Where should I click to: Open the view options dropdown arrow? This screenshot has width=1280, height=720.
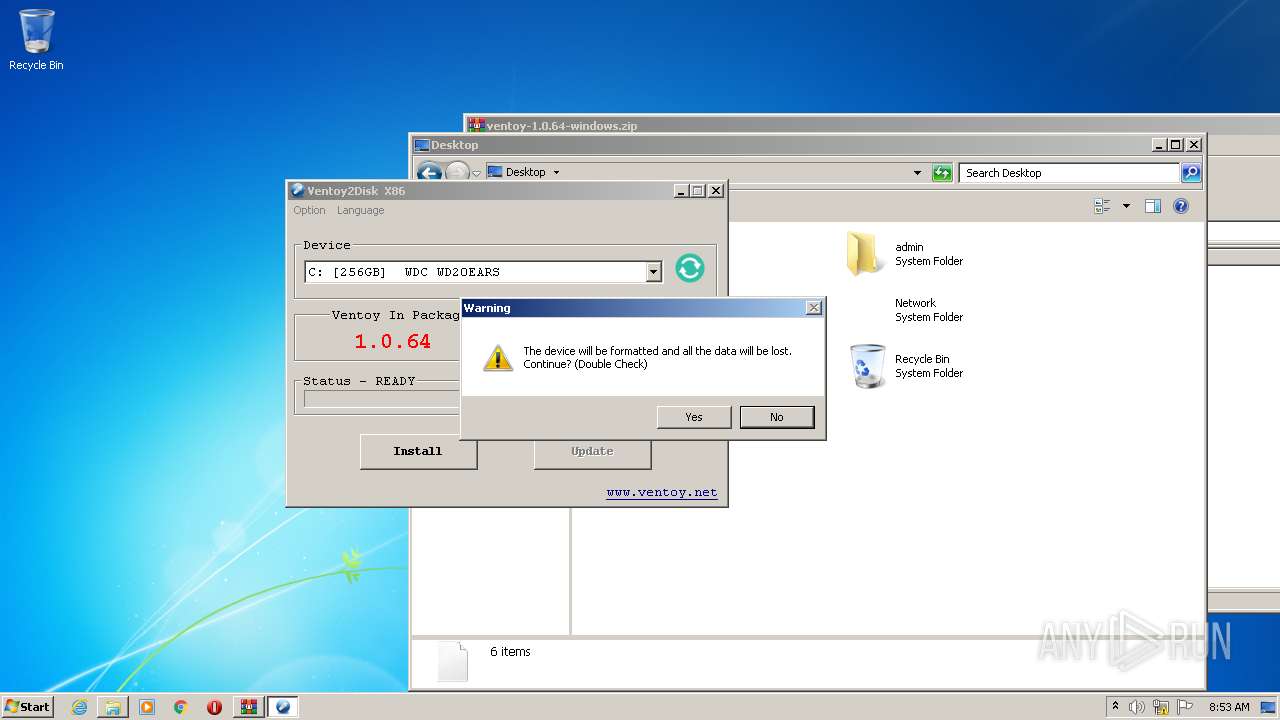[x=1126, y=206]
